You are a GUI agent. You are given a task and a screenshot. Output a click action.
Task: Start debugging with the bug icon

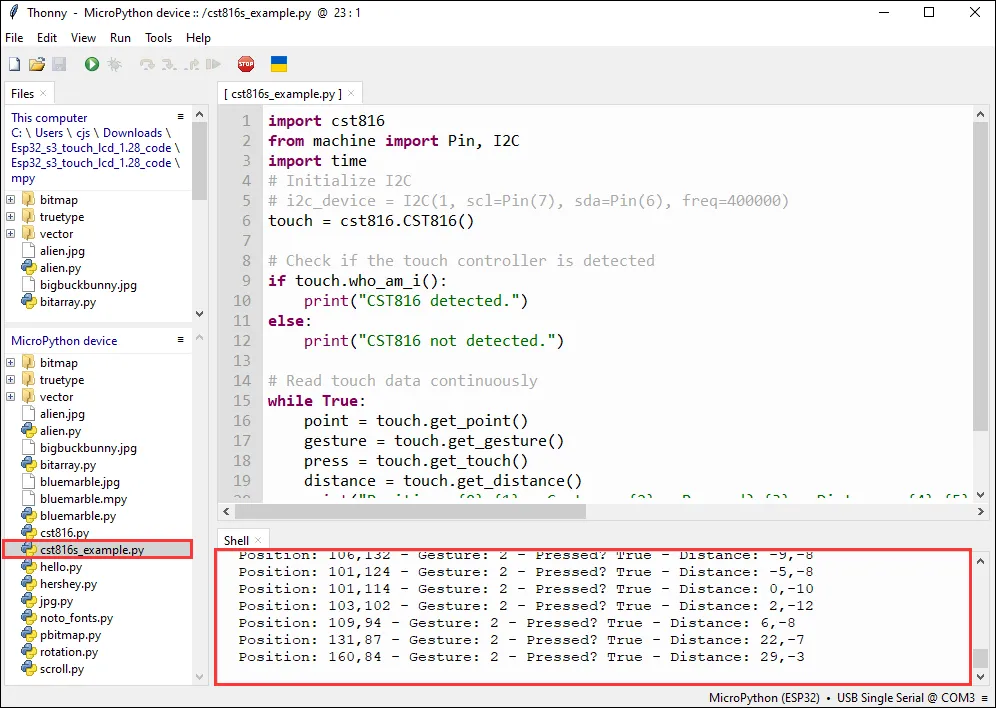coord(114,64)
